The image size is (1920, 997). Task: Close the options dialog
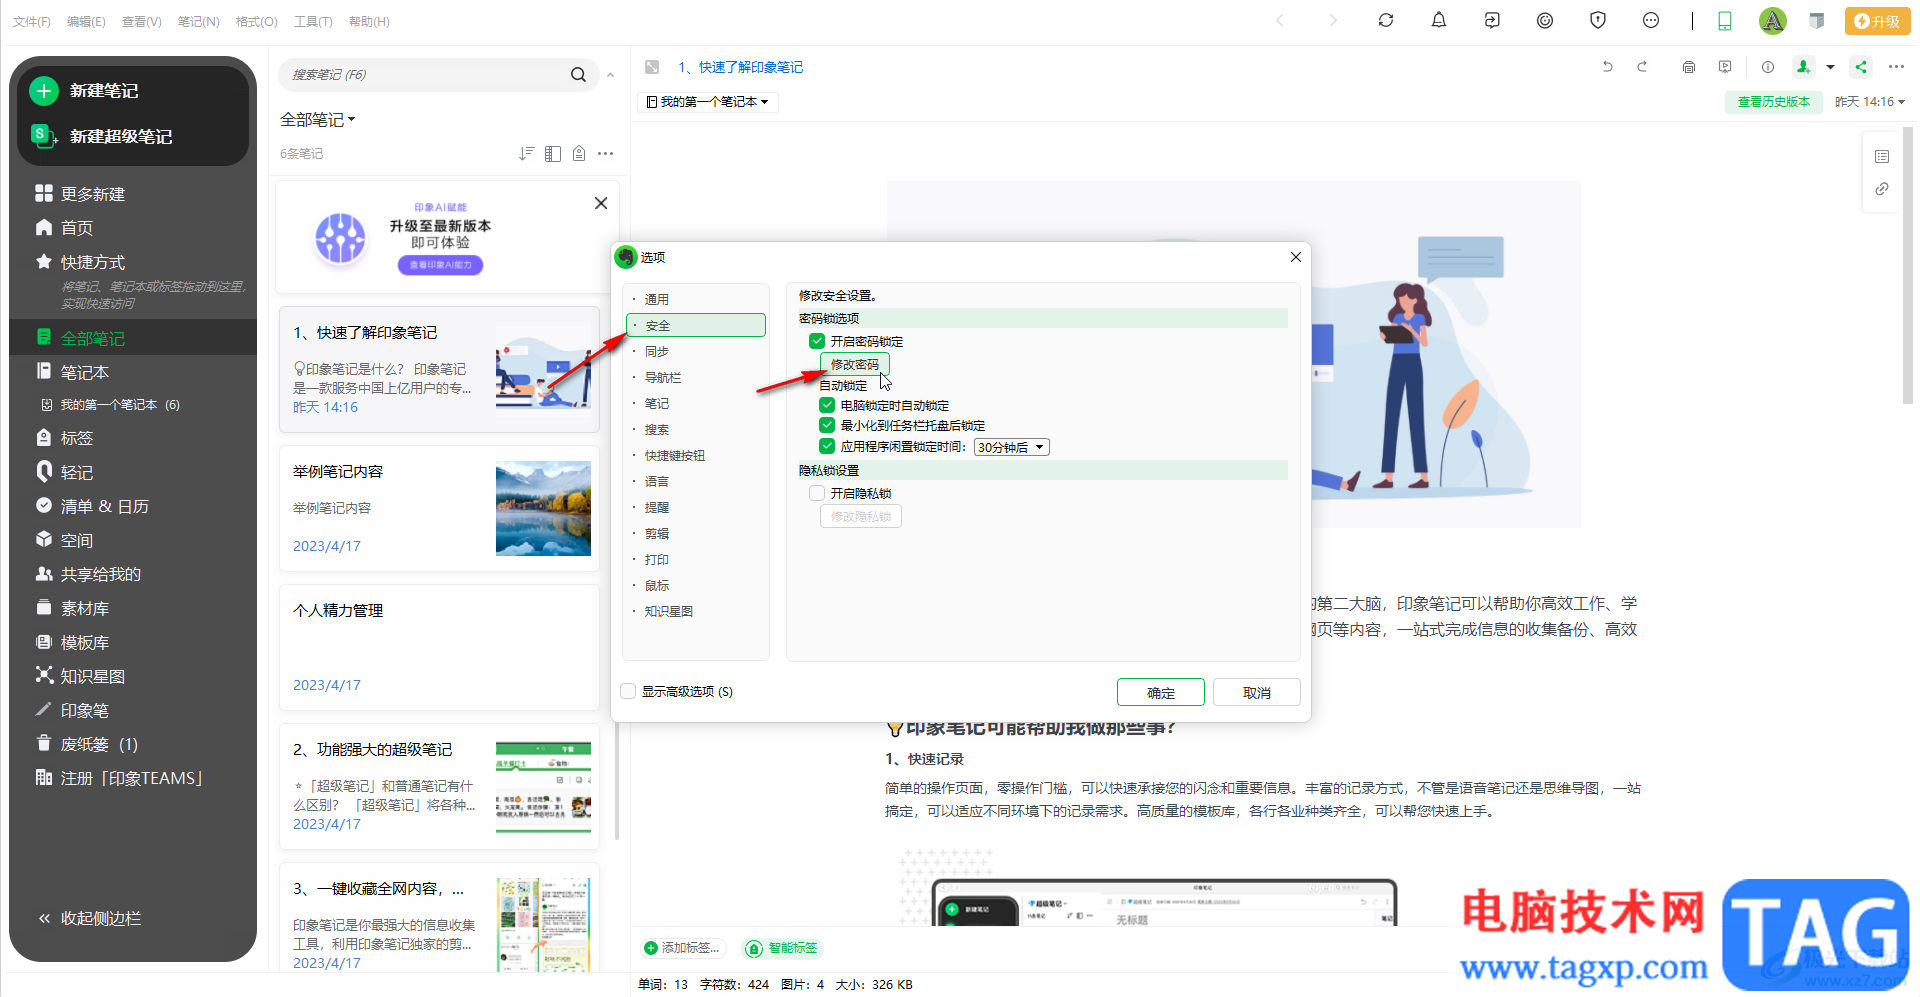1295,257
